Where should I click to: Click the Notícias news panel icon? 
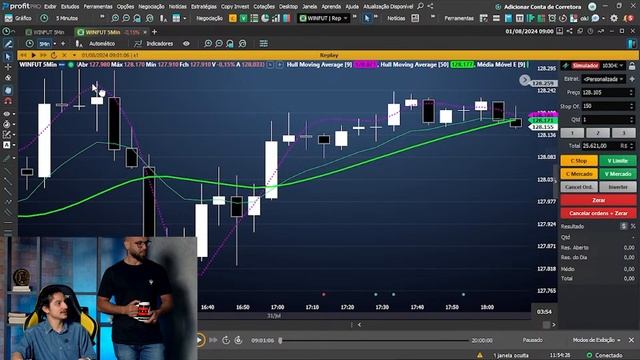(x=415, y=18)
